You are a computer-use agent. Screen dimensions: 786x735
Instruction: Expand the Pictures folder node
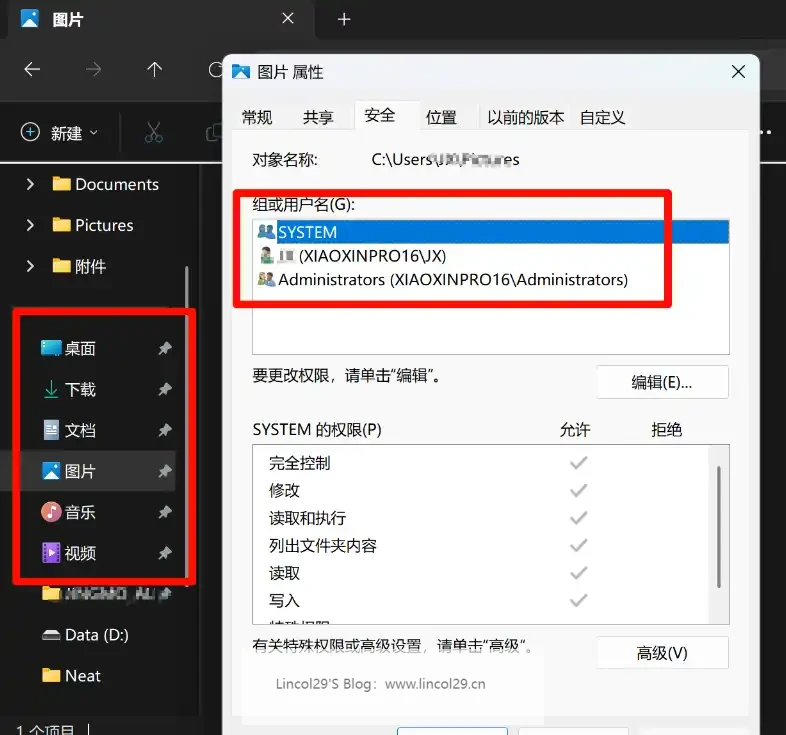tap(30, 225)
